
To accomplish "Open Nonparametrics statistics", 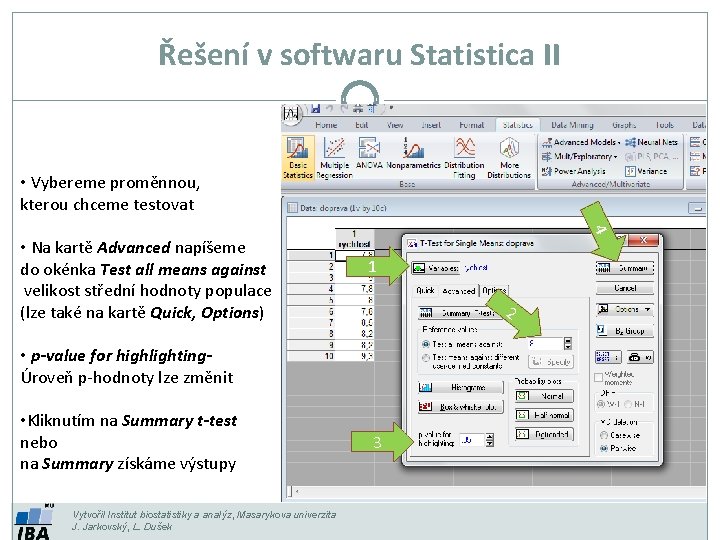I will (x=413, y=153).
